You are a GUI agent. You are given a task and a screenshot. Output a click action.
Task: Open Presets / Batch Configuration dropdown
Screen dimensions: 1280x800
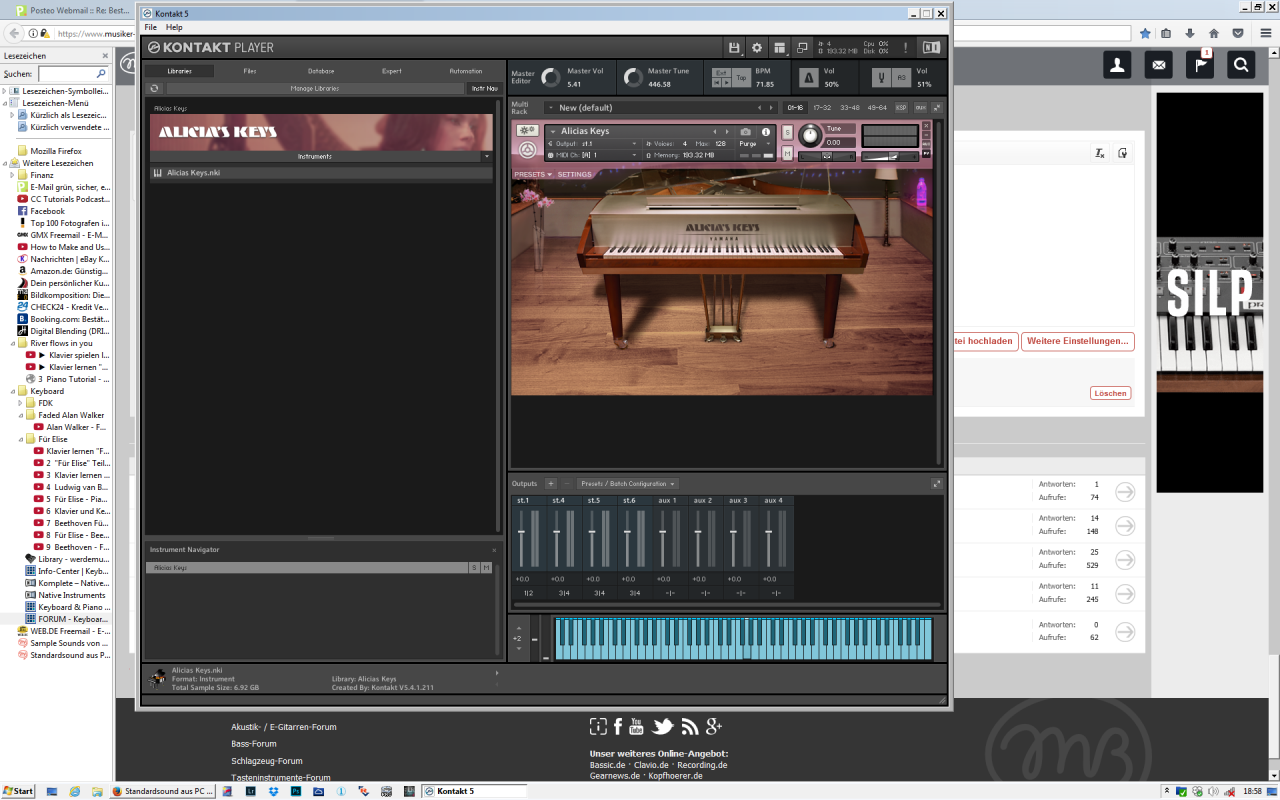tap(628, 484)
